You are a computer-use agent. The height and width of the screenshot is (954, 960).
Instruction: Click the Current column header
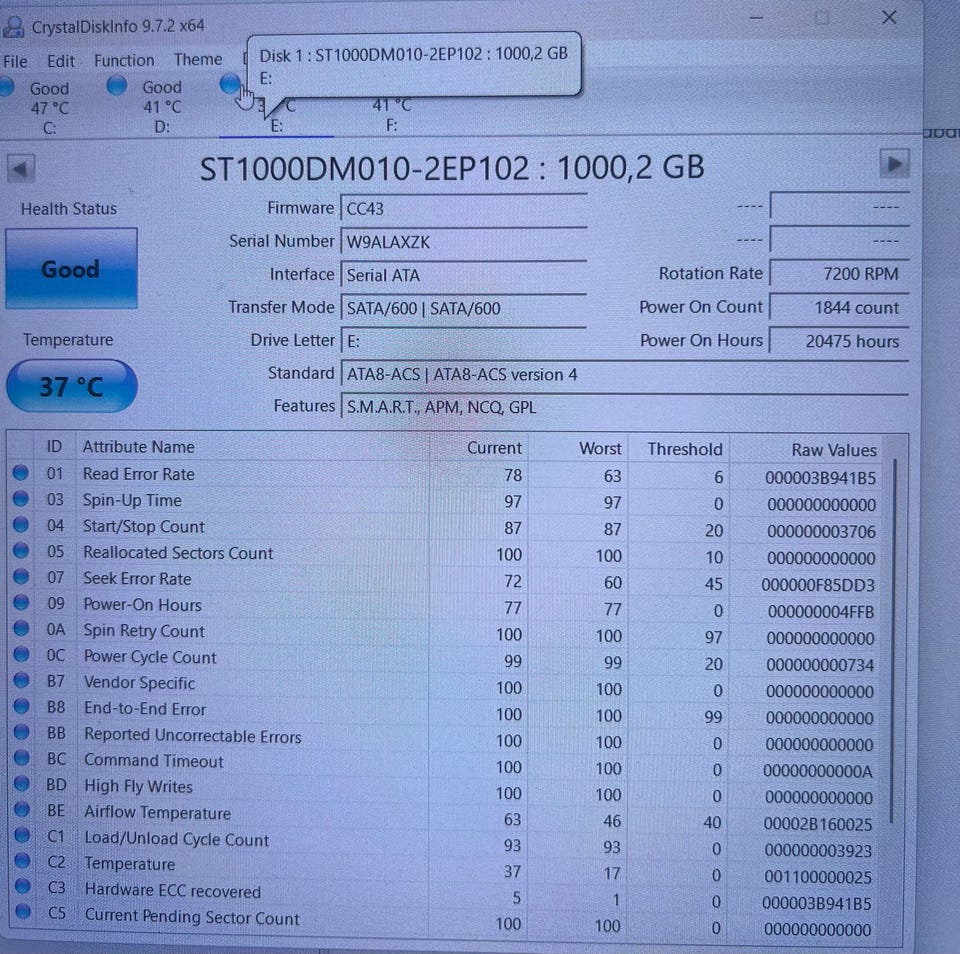[x=494, y=448]
